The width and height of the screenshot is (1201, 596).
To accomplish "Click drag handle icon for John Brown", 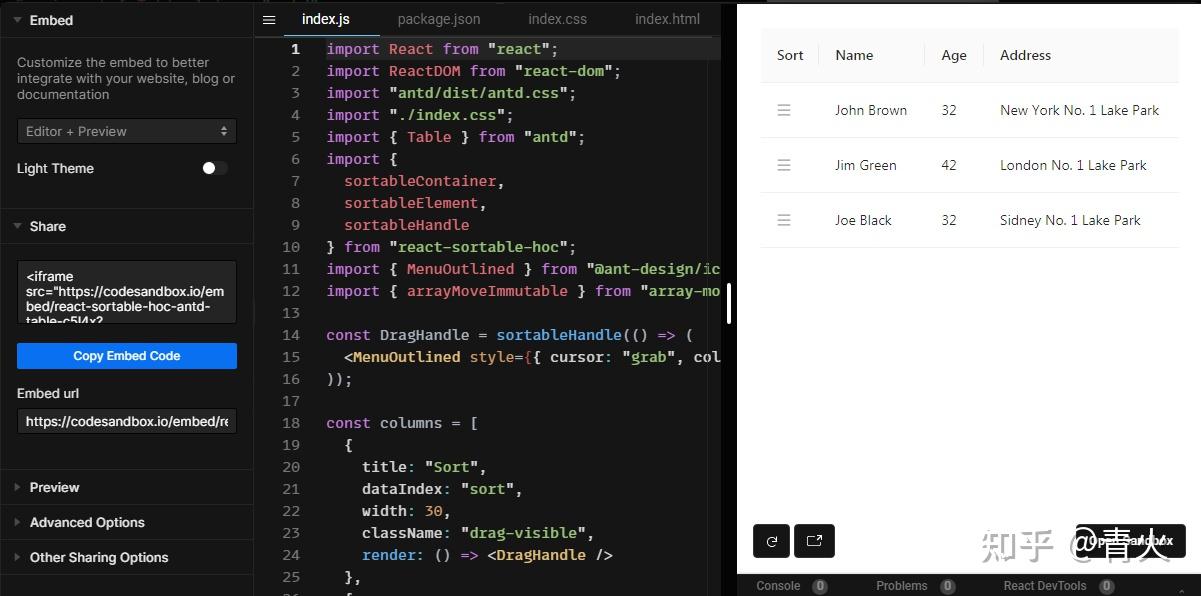I will (x=784, y=110).
